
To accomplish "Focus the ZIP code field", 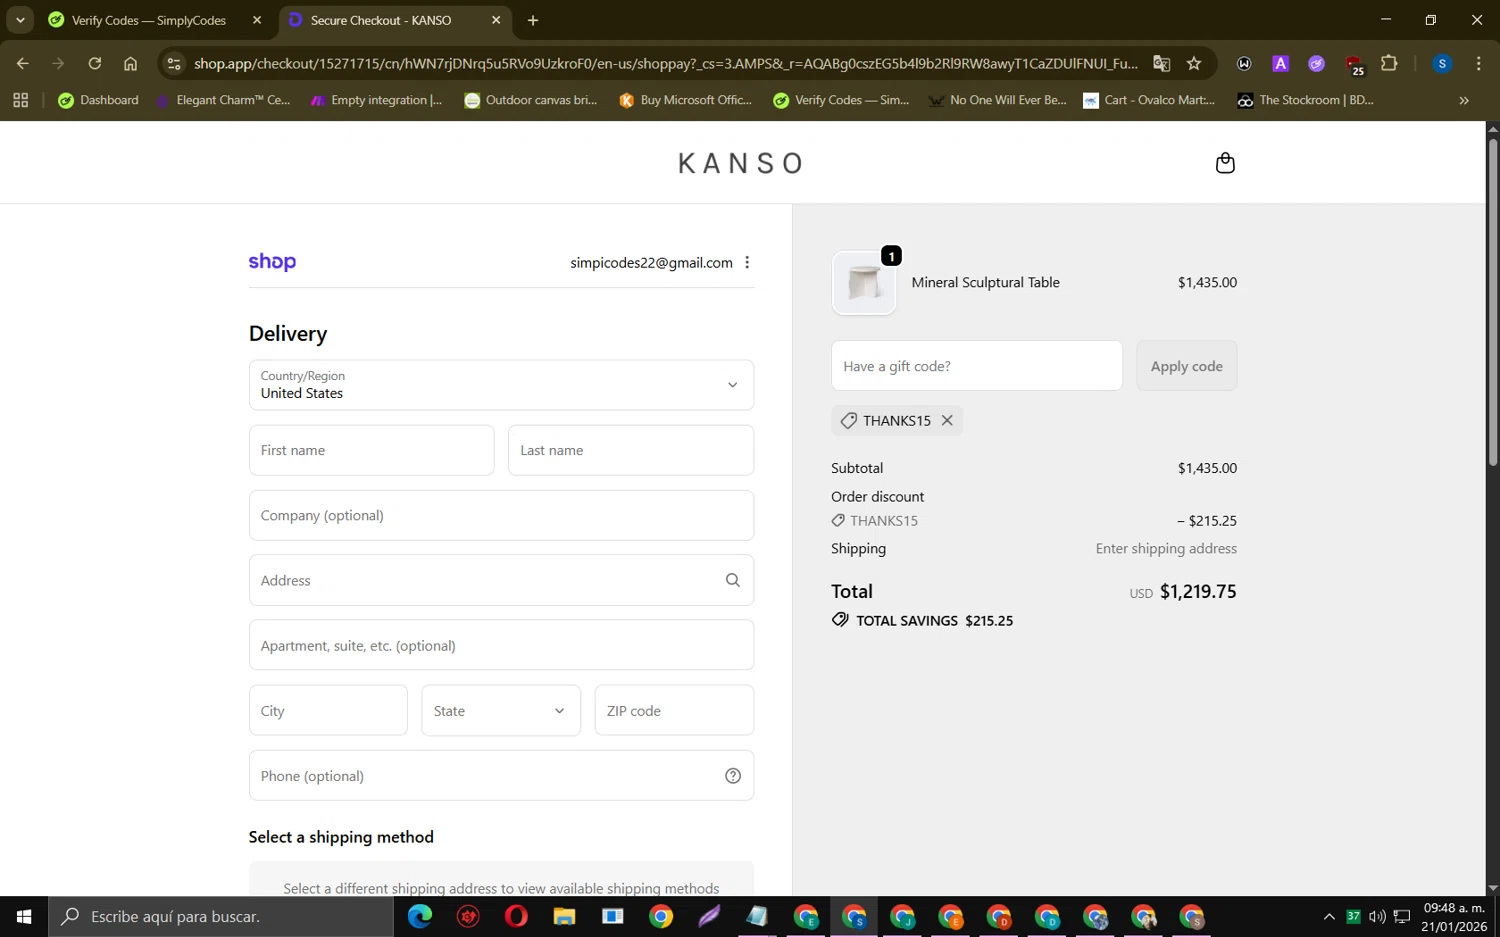I will pyautogui.click(x=674, y=710).
